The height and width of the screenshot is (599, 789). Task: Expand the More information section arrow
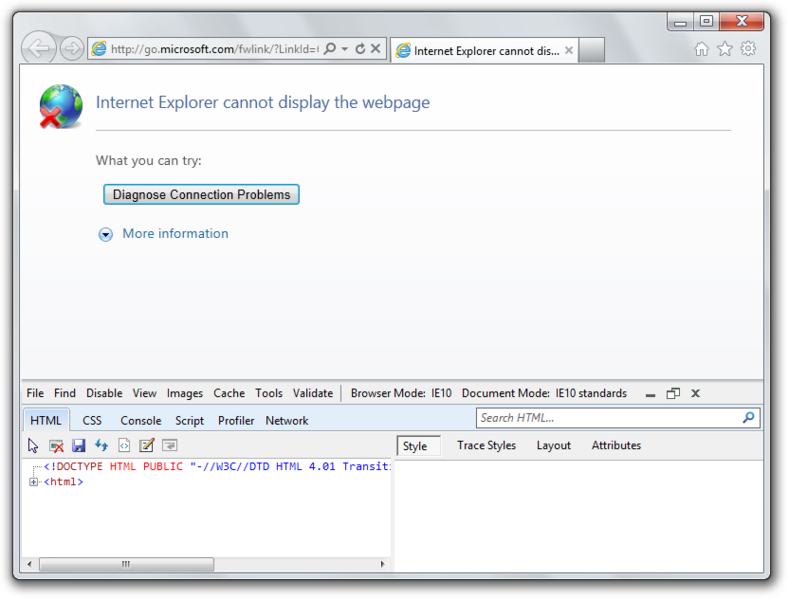[106, 234]
